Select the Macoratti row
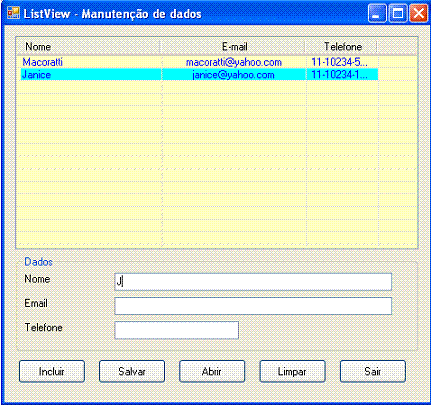 (x=199, y=62)
